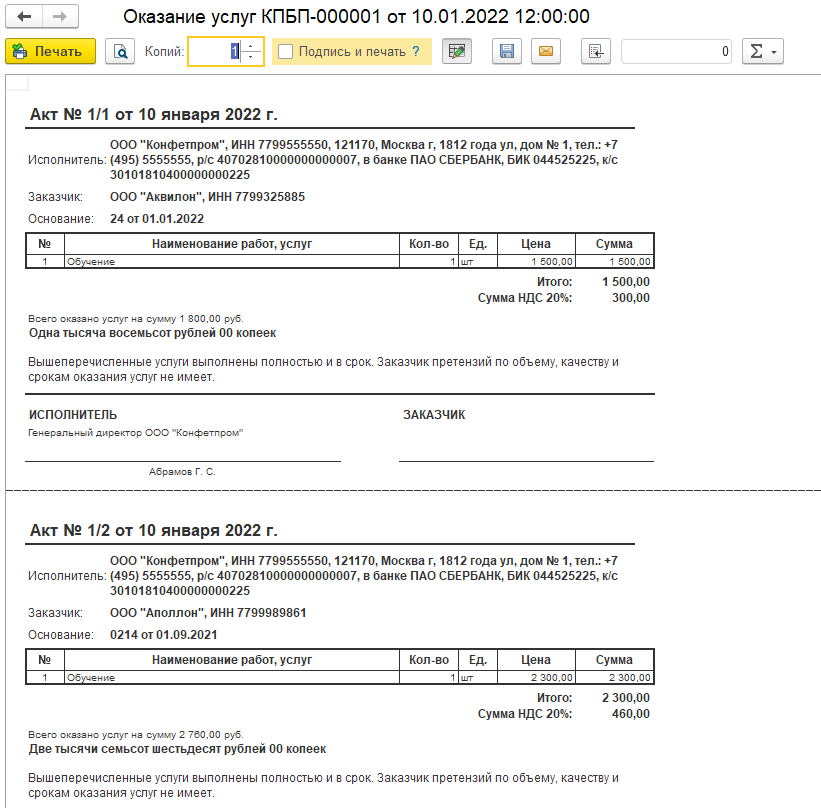Click Генеральный директор ООО "Конфетпром" line

[136, 433]
